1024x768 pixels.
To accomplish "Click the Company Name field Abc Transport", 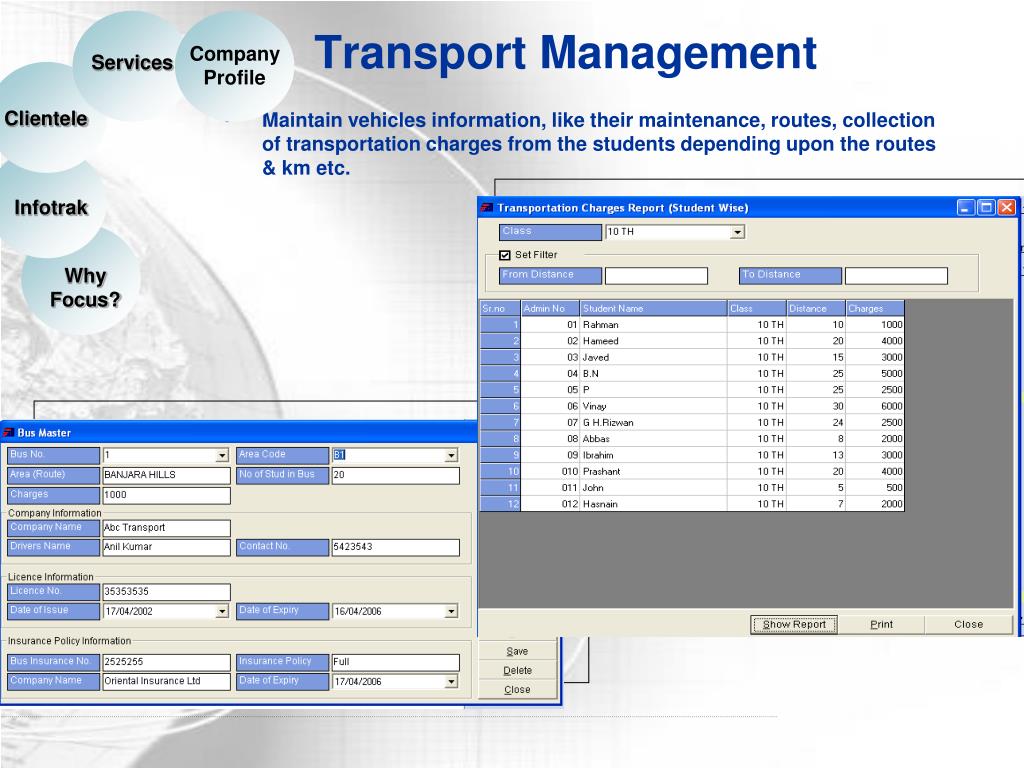I will coord(167,528).
